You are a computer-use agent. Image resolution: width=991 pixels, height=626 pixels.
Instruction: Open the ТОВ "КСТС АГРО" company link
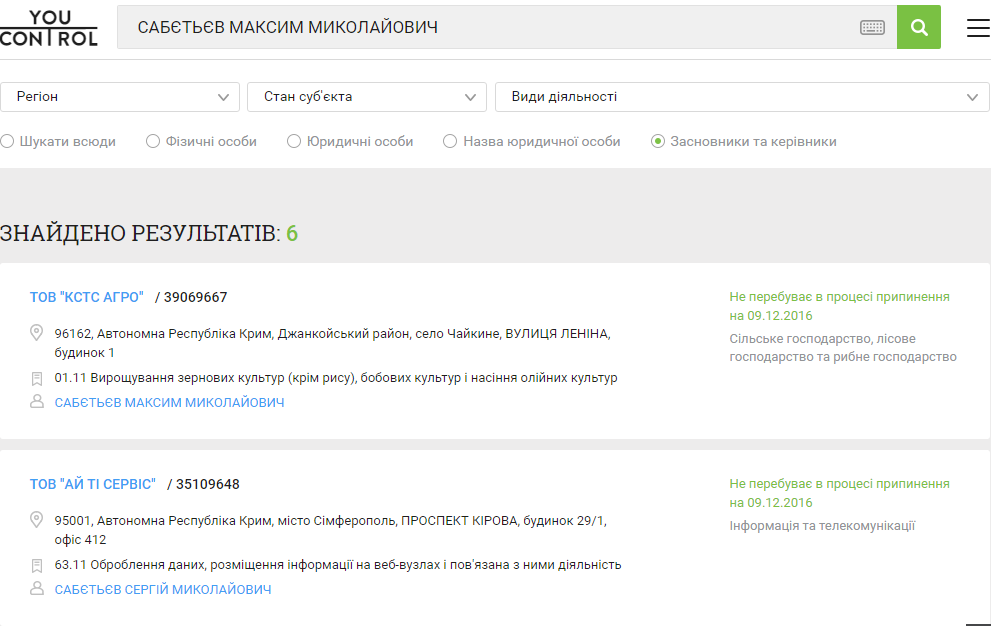87,297
